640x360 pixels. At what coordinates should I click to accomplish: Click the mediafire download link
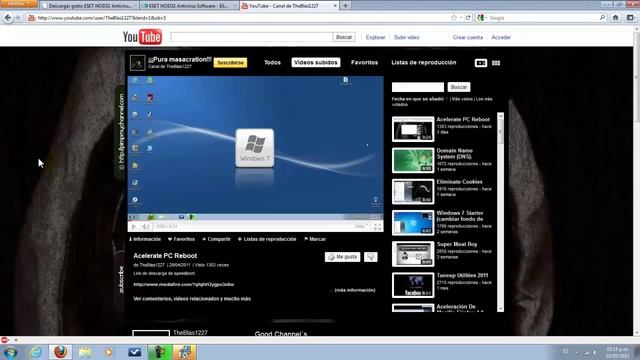click(x=184, y=284)
